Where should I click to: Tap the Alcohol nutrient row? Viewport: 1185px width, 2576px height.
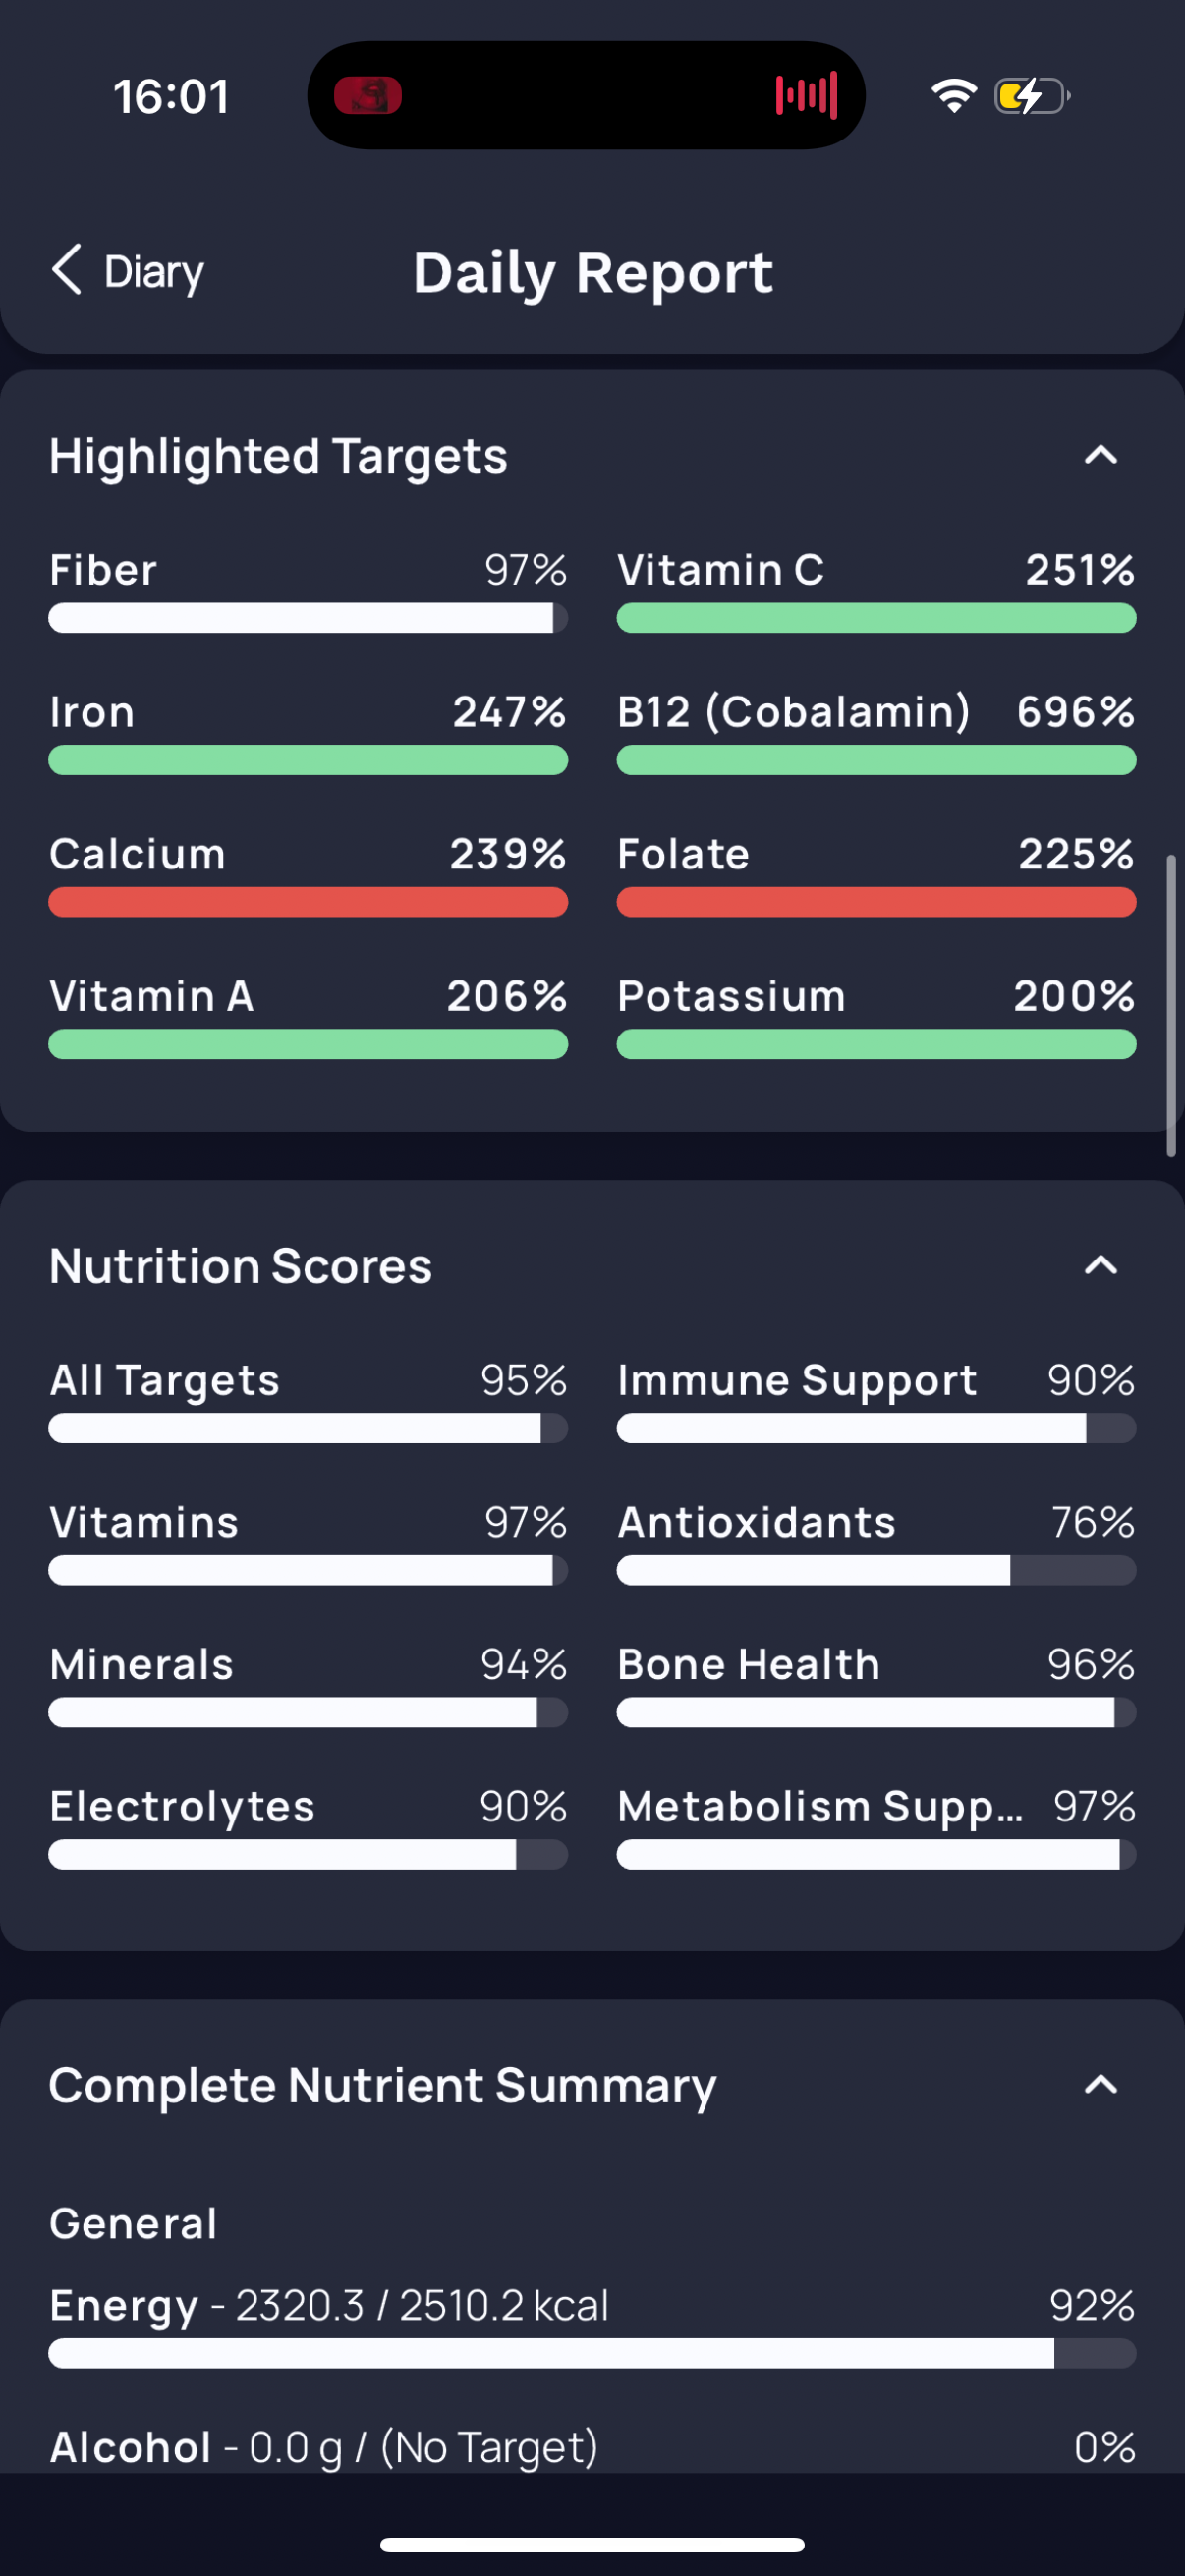592,2447
